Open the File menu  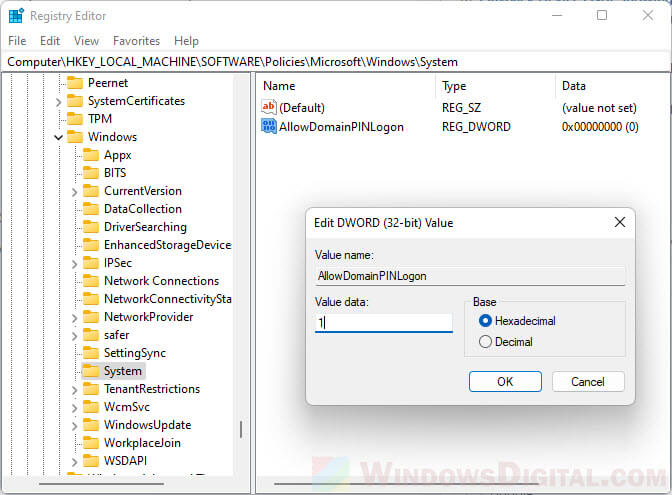(17, 41)
